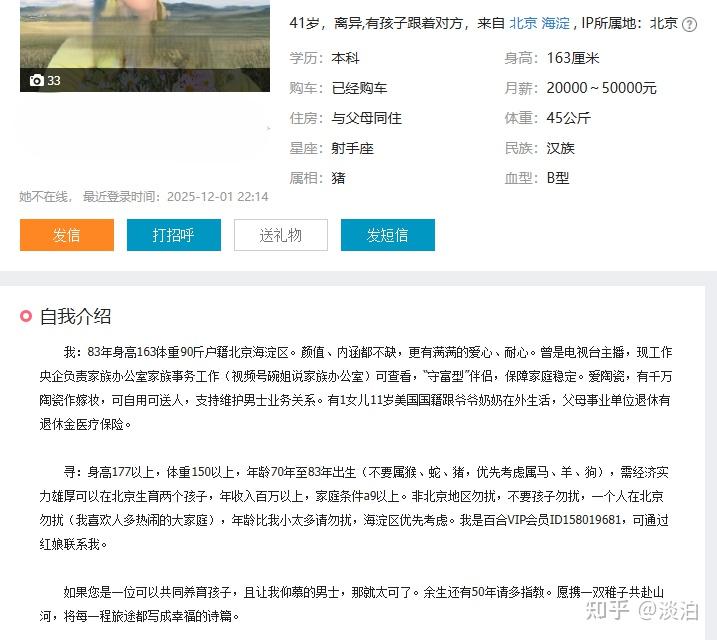The image size is (717, 640).
Task: Click the pink bullet beside 自我介绍
Action: 26,316
